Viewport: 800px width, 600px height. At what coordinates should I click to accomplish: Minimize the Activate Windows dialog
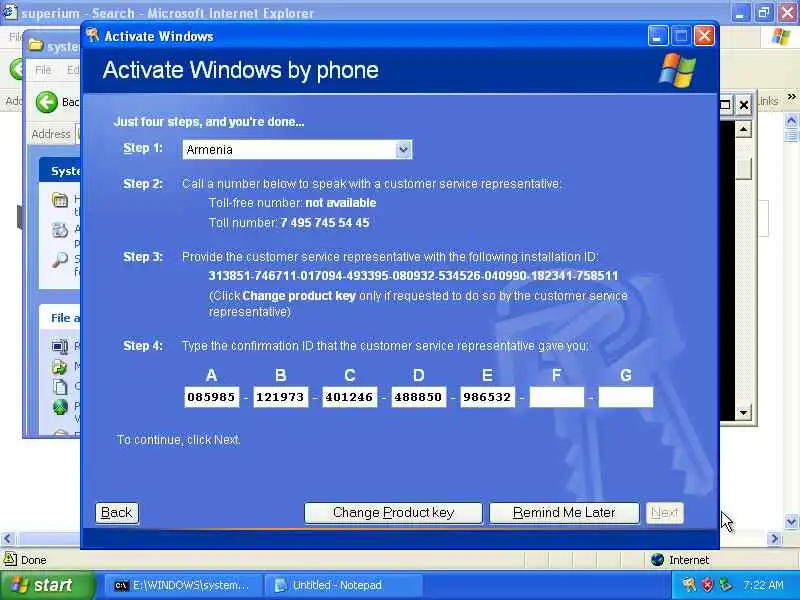pyautogui.click(x=658, y=36)
